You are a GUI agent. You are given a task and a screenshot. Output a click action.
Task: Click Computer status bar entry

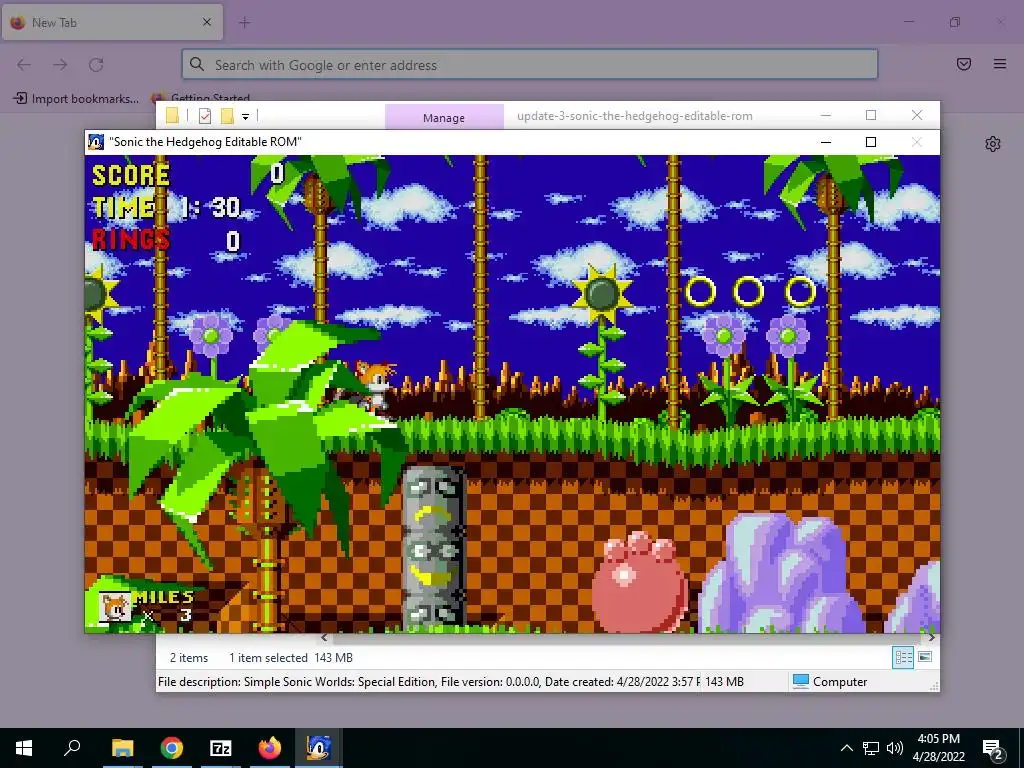pyautogui.click(x=830, y=682)
